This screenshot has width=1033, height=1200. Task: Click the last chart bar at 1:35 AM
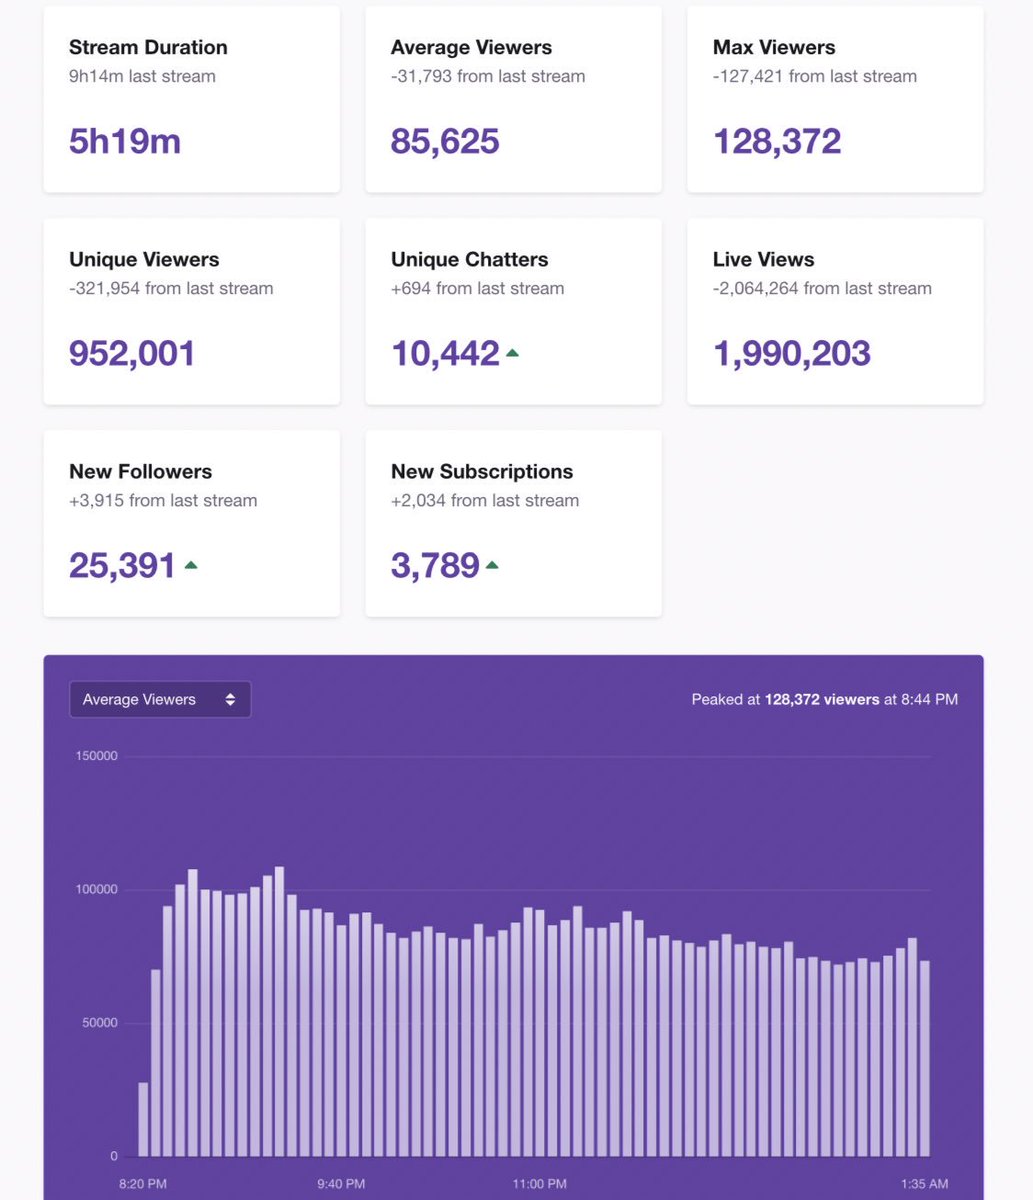point(925,1059)
